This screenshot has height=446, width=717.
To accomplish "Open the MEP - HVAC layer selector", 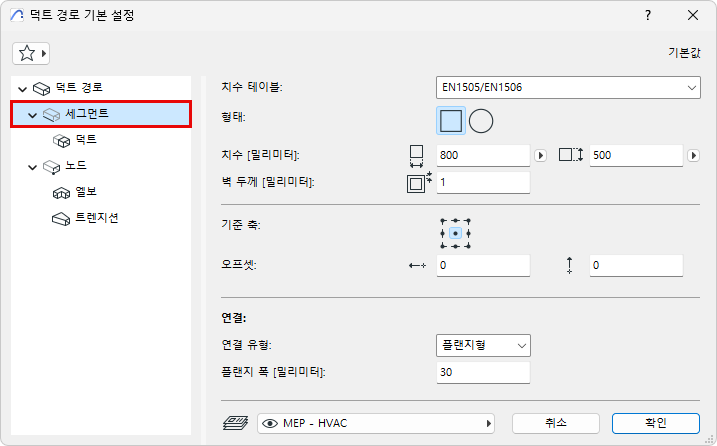I will (376, 424).
